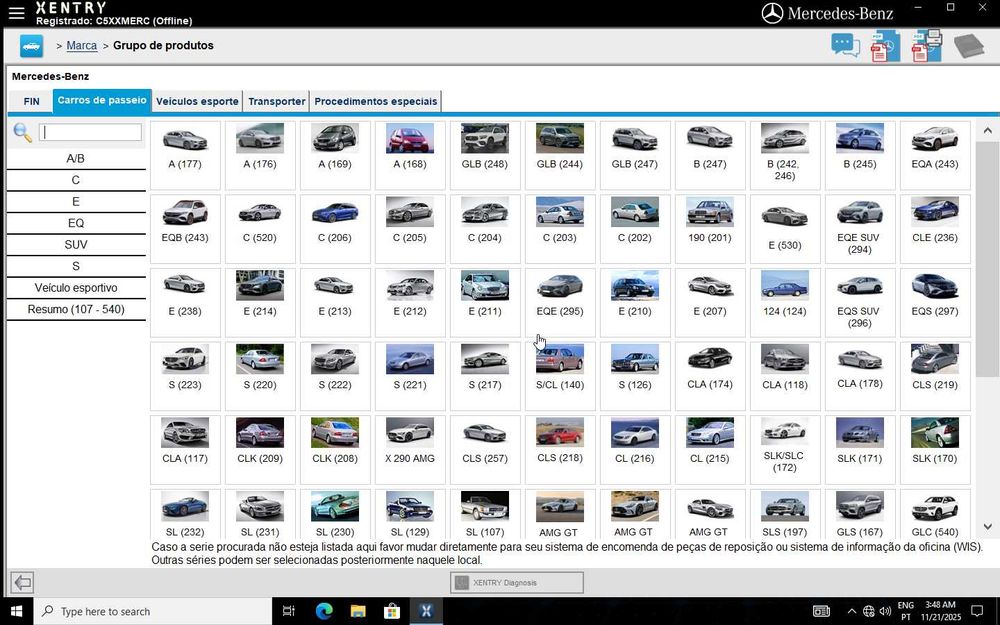Select the C (206) blue car

click(335, 228)
